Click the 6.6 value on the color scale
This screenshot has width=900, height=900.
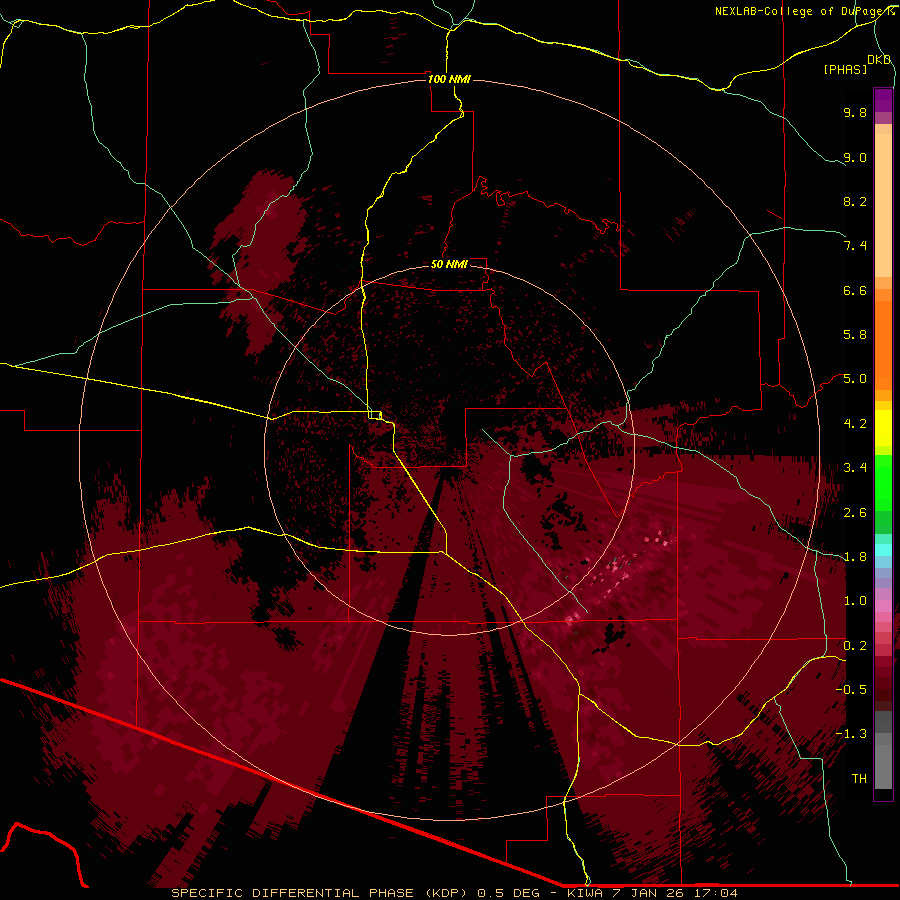(x=855, y=290)
